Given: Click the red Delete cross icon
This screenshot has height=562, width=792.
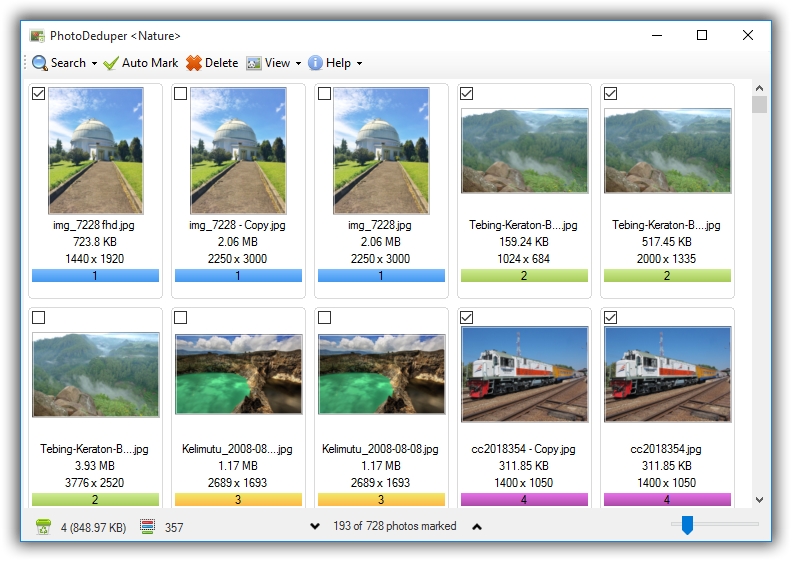Looking at the screenshot, I should [x=194, y=63].
